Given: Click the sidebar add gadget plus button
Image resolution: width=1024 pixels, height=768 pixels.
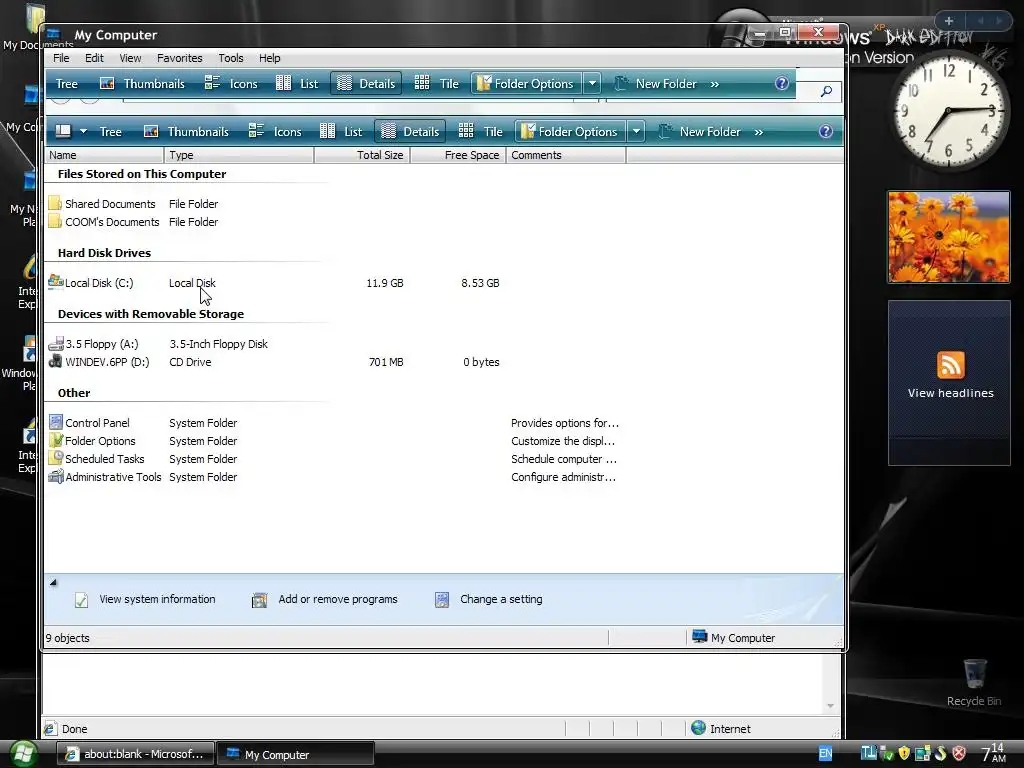Looking at the screenshot, I should 949,21.
